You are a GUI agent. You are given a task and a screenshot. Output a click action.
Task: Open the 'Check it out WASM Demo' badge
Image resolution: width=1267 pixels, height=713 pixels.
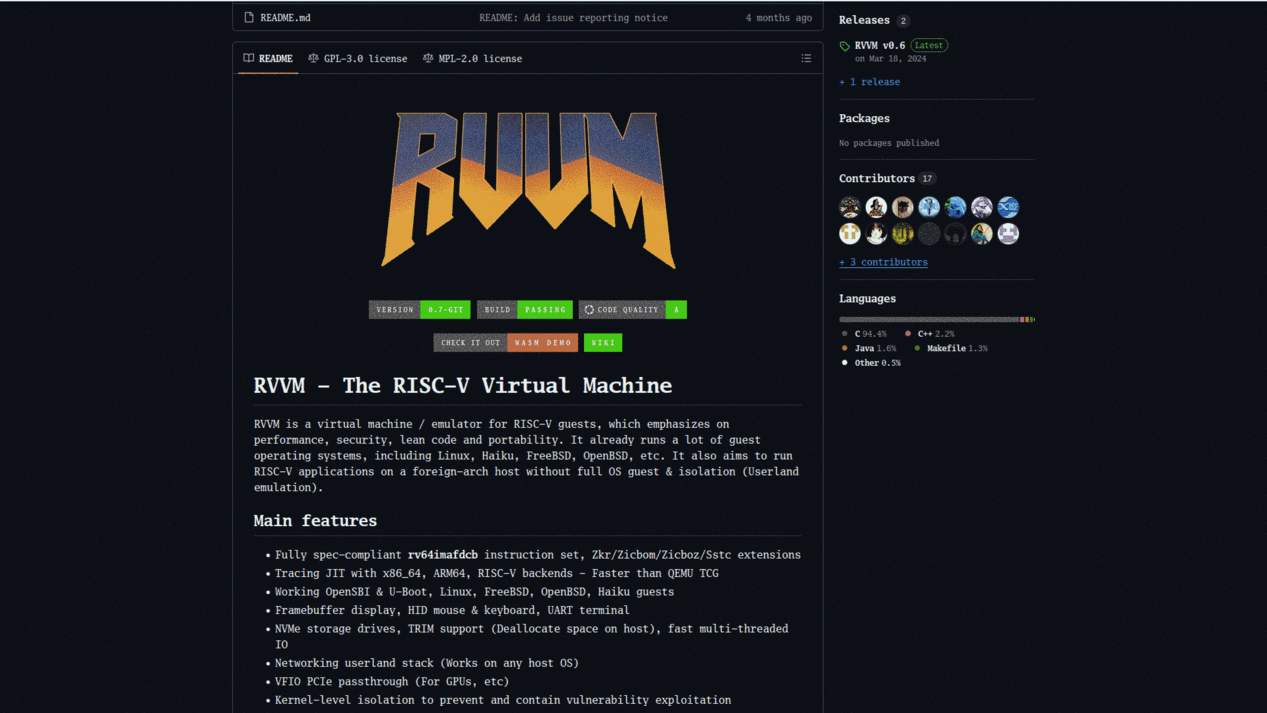506,342
